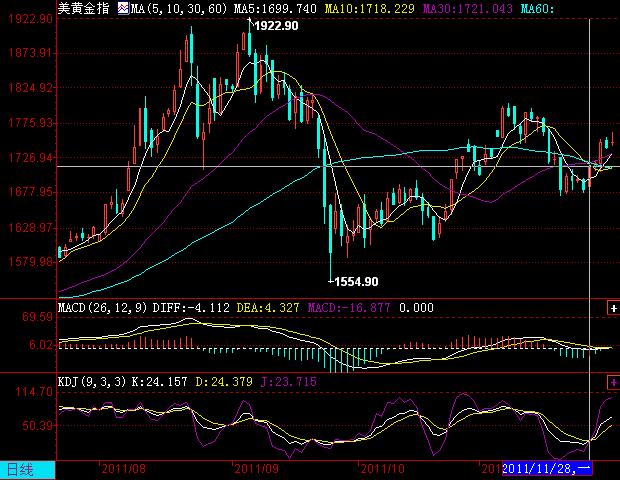This screenshot has width=620, height=480.
Task: Click the MA10:1718.229 value
Action: [370, 8]
